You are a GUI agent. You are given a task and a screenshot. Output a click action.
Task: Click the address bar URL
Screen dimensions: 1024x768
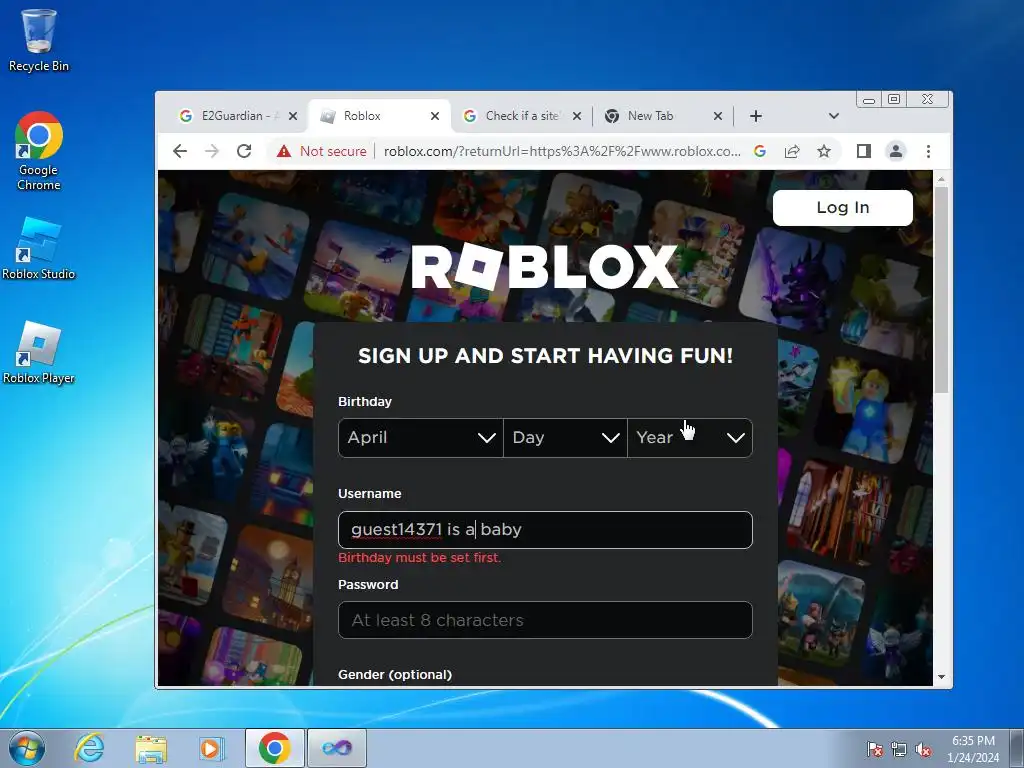[562, 152]
